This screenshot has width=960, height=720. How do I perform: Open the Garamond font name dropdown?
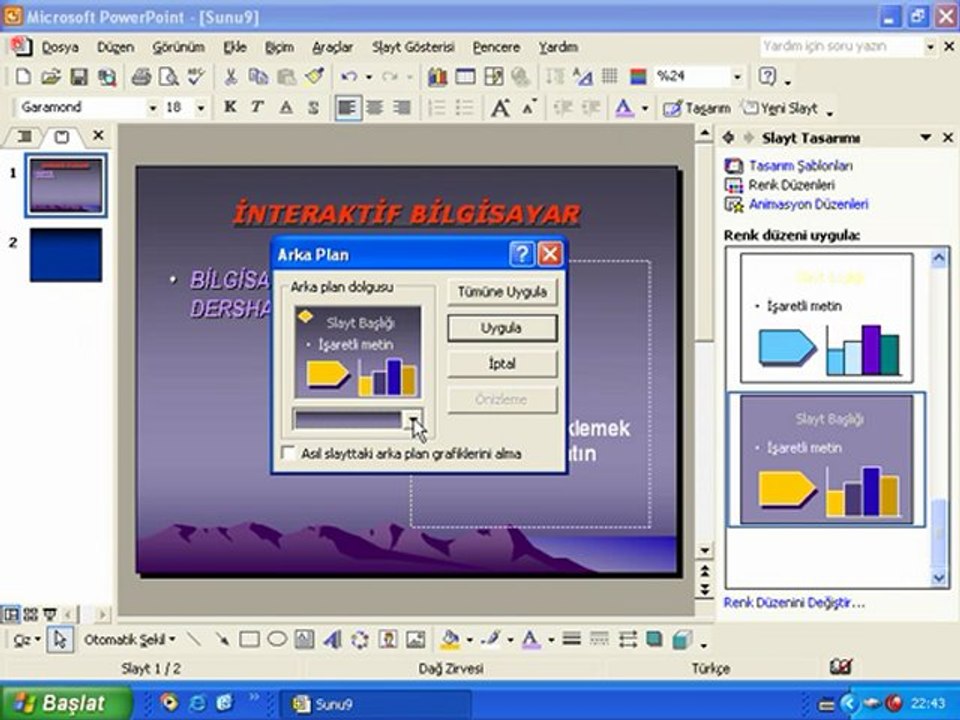tap(152, 108)
